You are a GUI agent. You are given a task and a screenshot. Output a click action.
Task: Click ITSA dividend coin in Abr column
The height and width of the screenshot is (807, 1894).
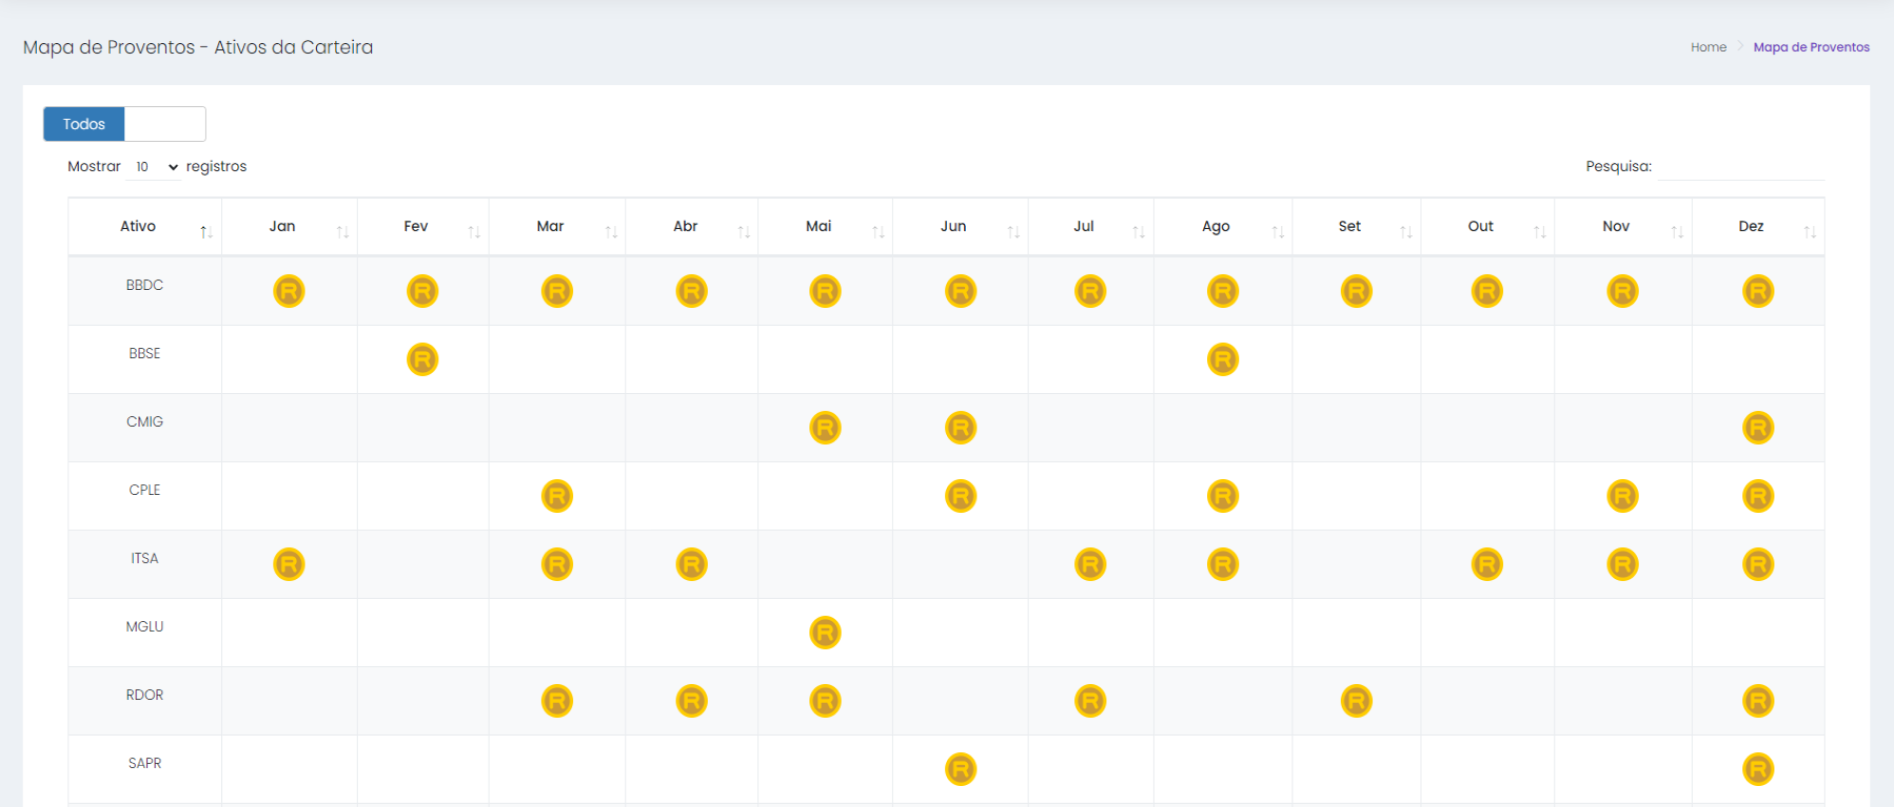(691, 564)
